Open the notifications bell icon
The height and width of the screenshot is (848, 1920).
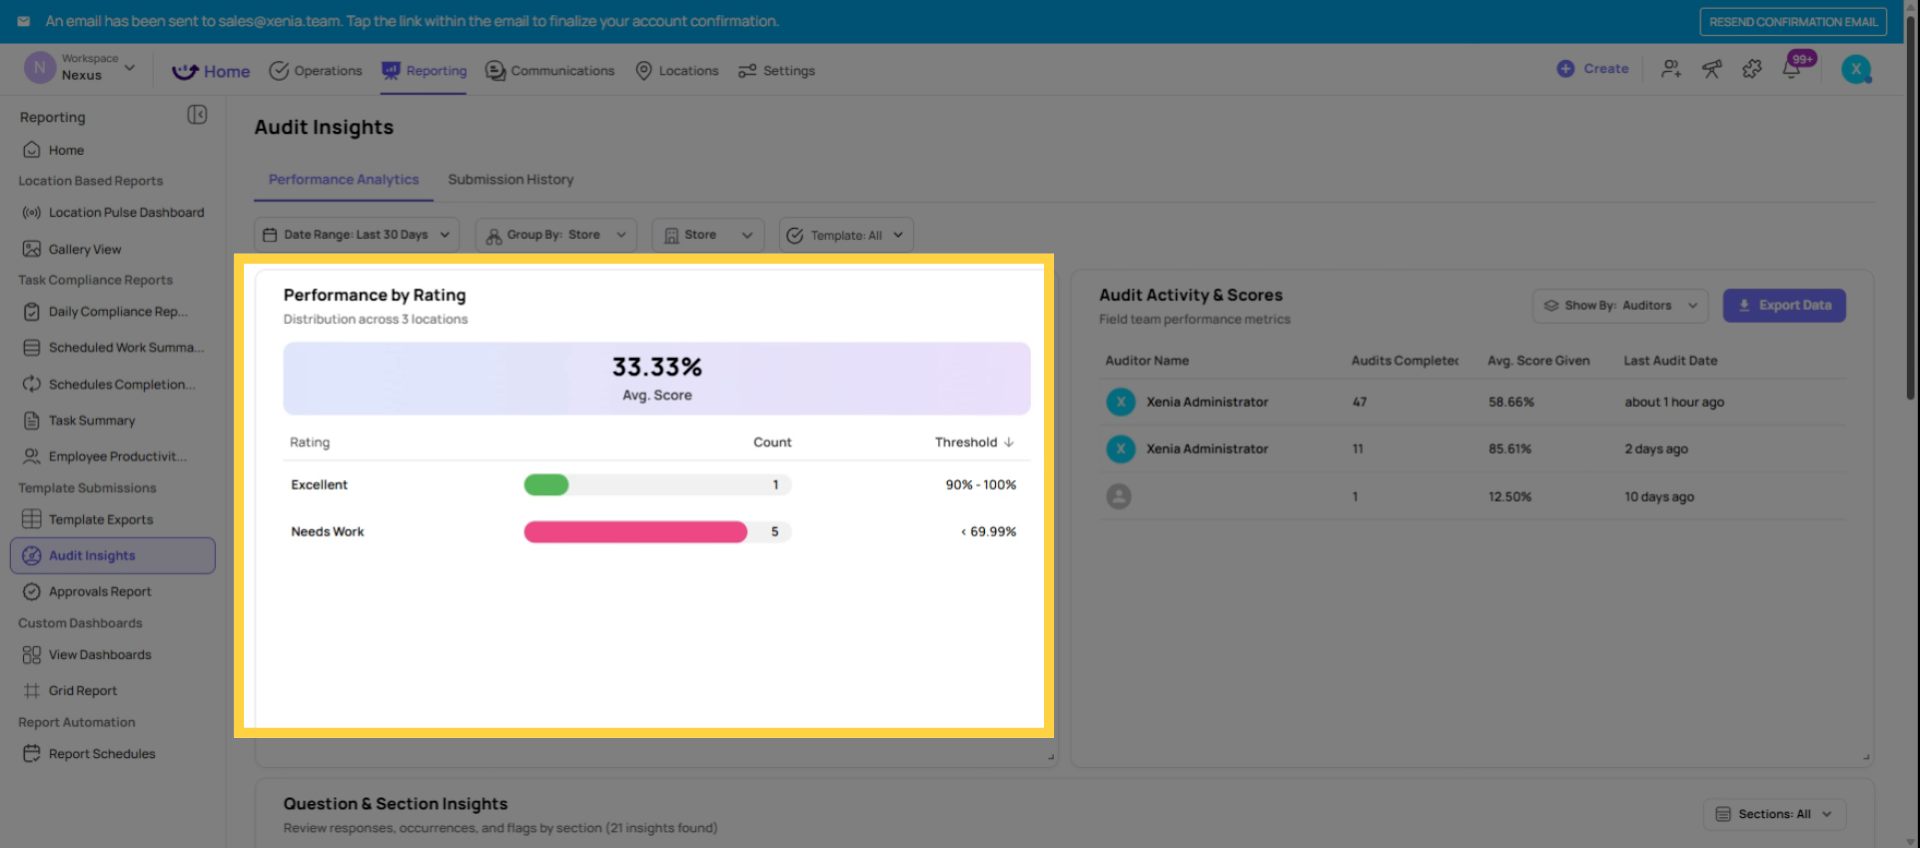pyautogui.click(x=1791, y=69)
